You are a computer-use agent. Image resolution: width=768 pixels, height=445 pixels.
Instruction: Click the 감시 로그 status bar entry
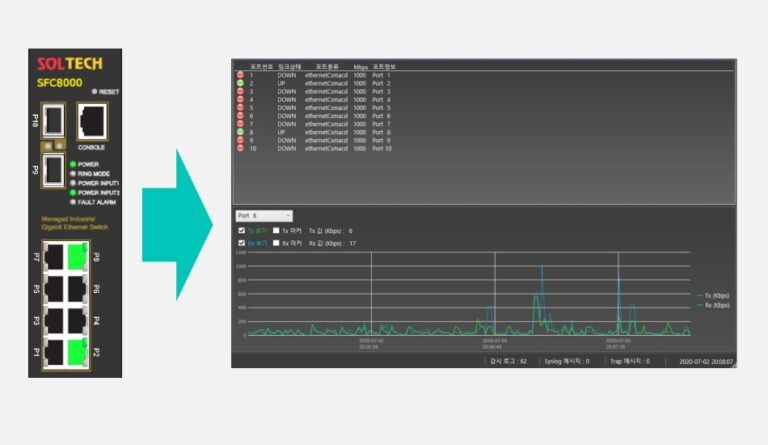tap(506, 361)
